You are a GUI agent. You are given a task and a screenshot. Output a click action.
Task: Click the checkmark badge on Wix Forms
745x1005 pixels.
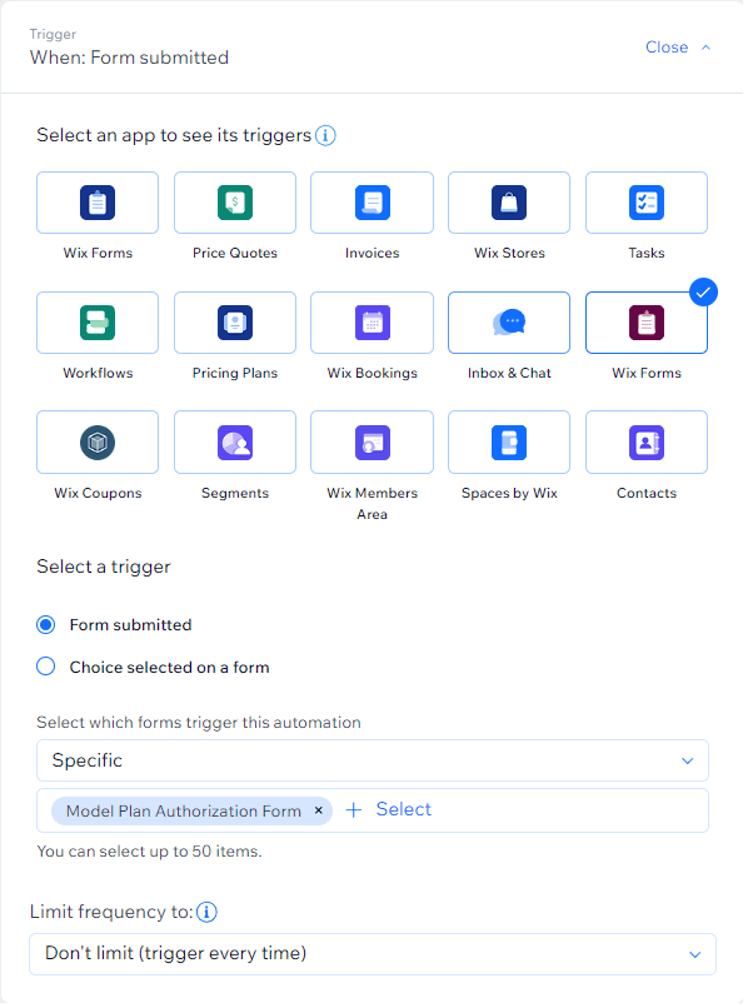(704, 292)
